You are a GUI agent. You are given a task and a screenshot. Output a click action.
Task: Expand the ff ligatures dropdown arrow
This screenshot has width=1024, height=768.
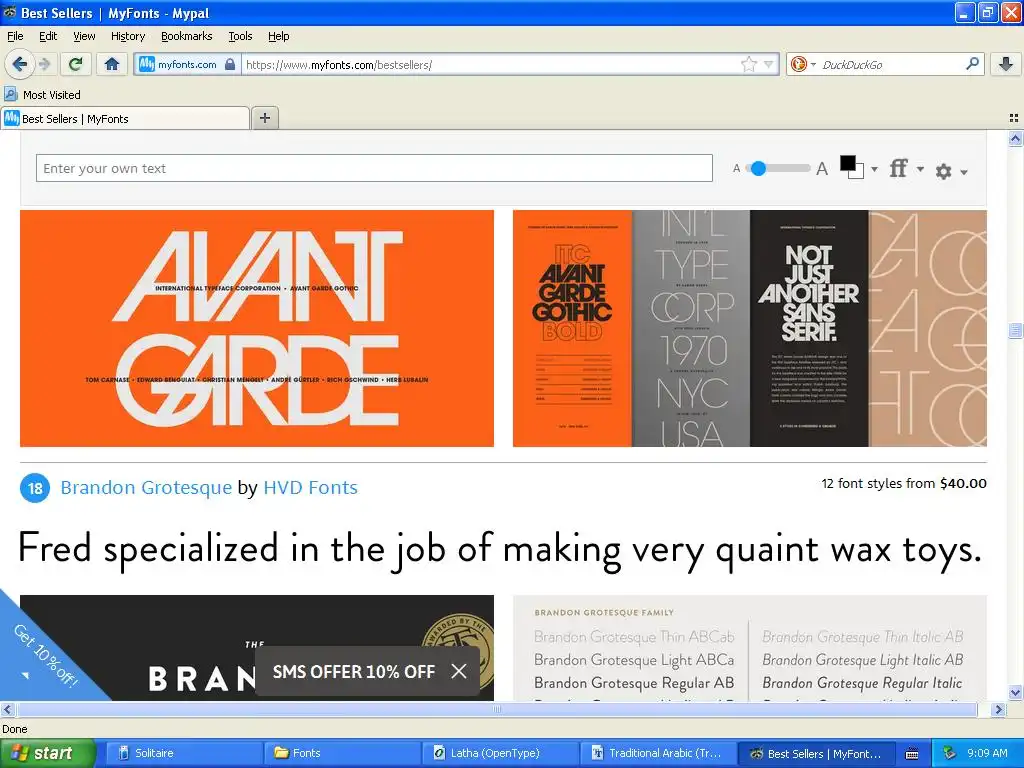pos(920,169)
